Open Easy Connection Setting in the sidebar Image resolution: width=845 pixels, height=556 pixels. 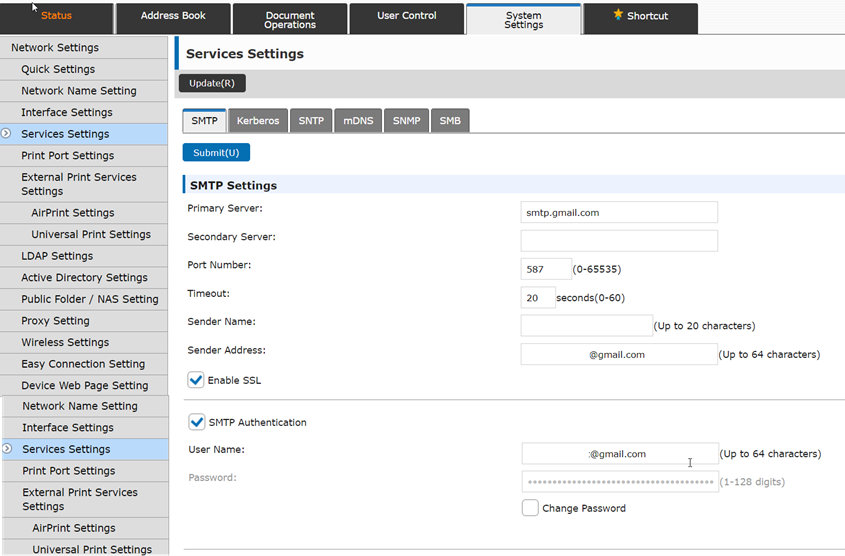[x=84, y=364]
